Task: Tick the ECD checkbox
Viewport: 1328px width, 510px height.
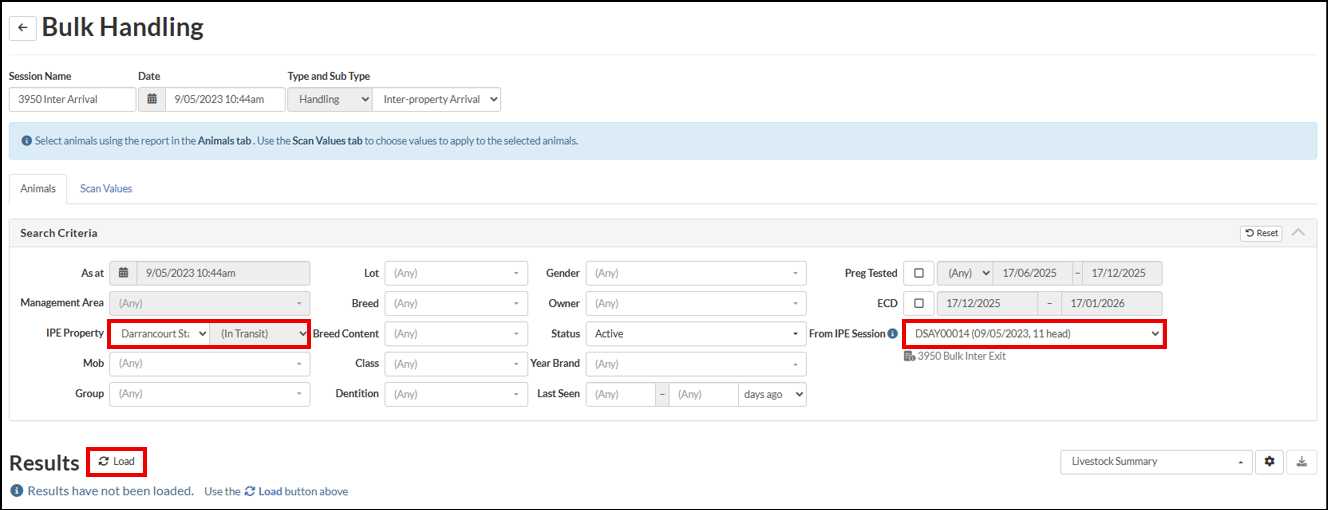Action: click(919, 303)
